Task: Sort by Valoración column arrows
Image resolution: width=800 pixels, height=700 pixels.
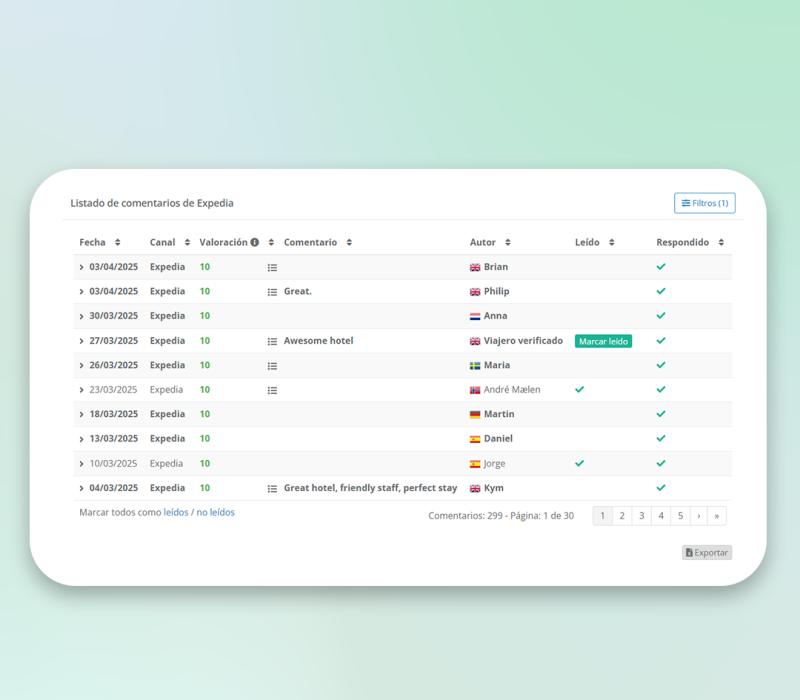Action: pos(271,242)
